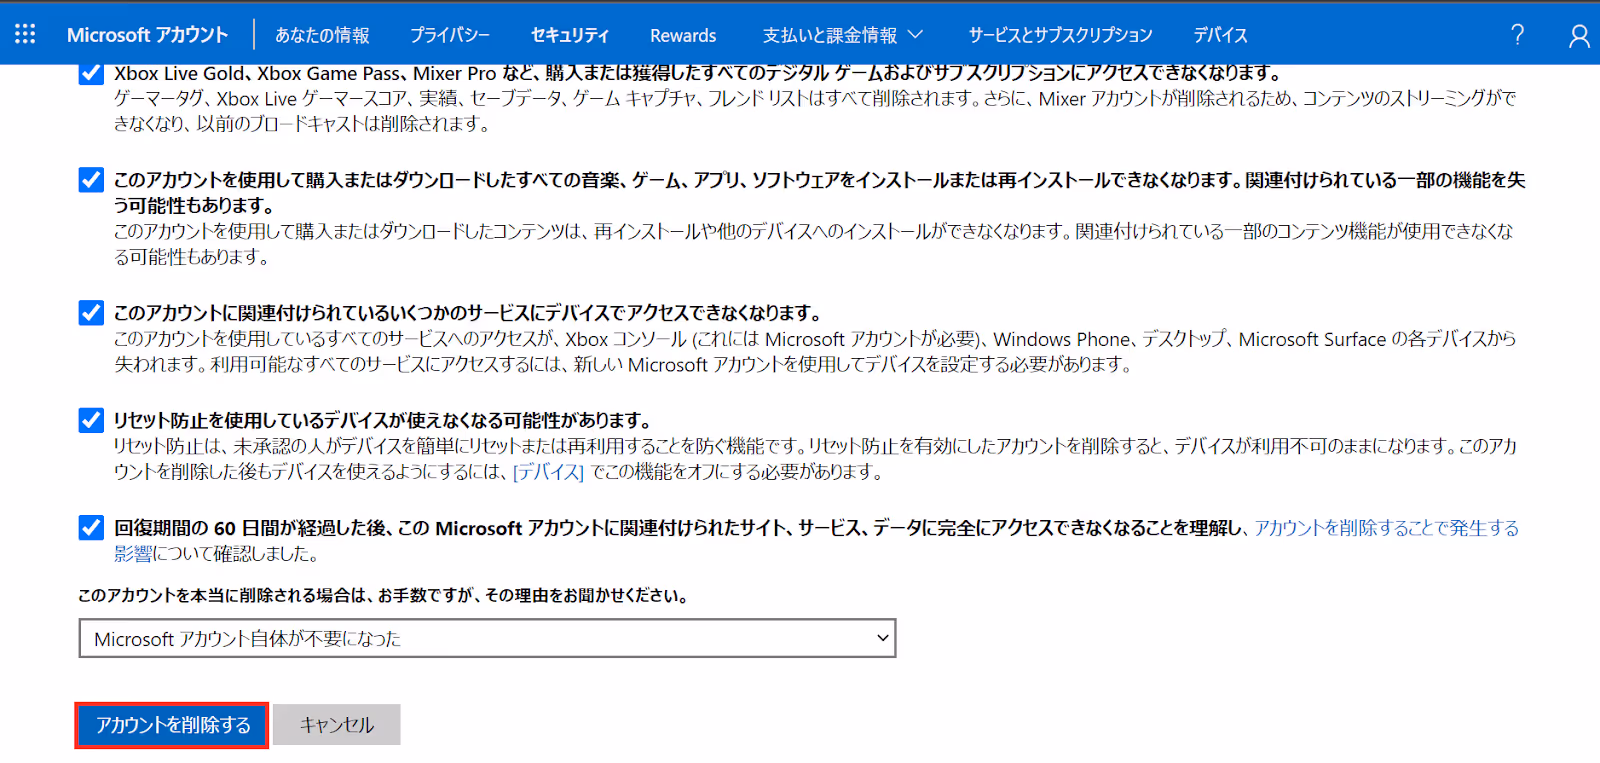This screenshot has height=763, width=1600.
Task: Toggle the リセット防止 devices checkbox
Action: (x=91, y=420)
